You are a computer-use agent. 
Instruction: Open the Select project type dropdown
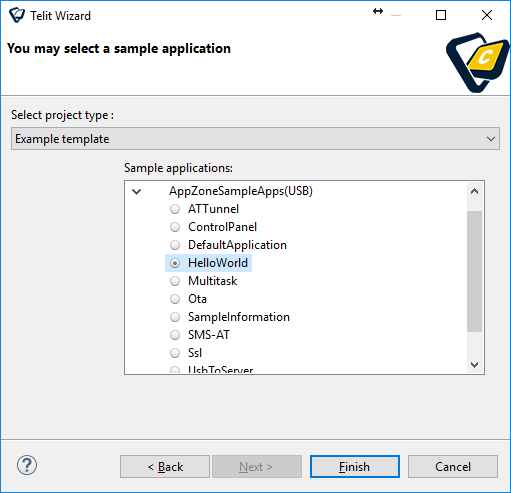click(255, 139)
